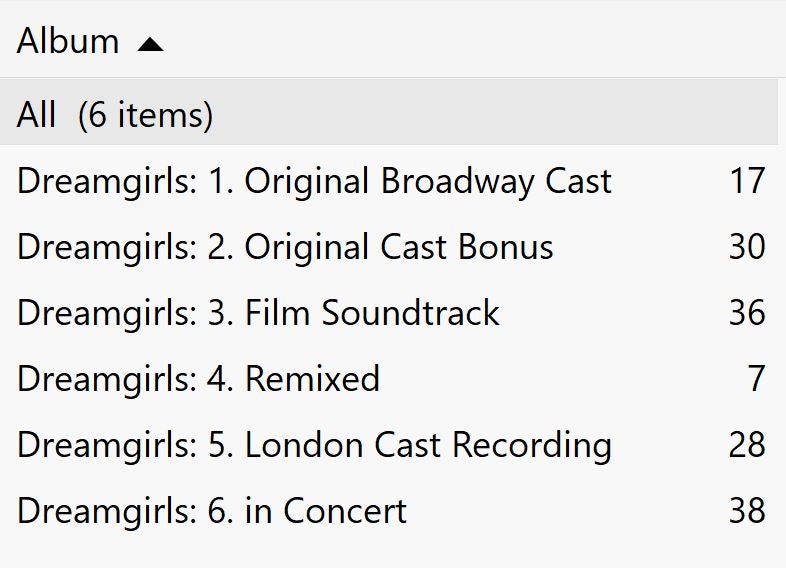Select the All (6 items) row
Viewport: 786px width, 568px height.
pyautogui.click(x=388, y=115)
